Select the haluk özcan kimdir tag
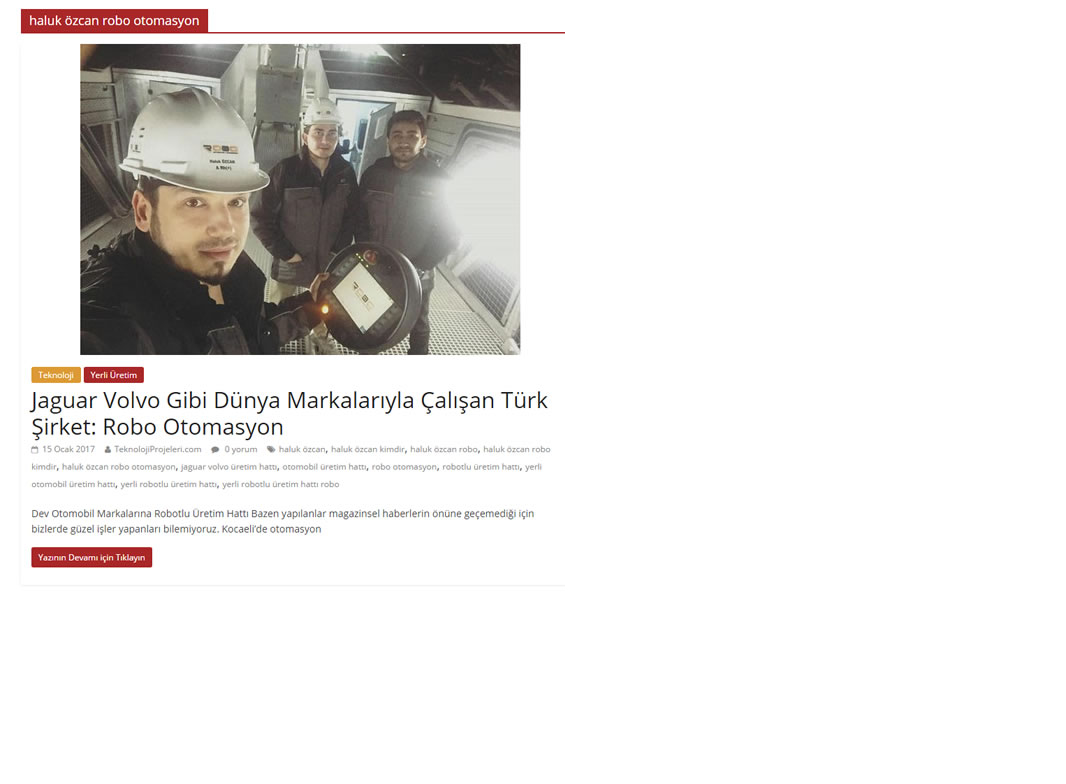Image resolution: width=1066 pixels, height=784 pixels. point(368,449)
